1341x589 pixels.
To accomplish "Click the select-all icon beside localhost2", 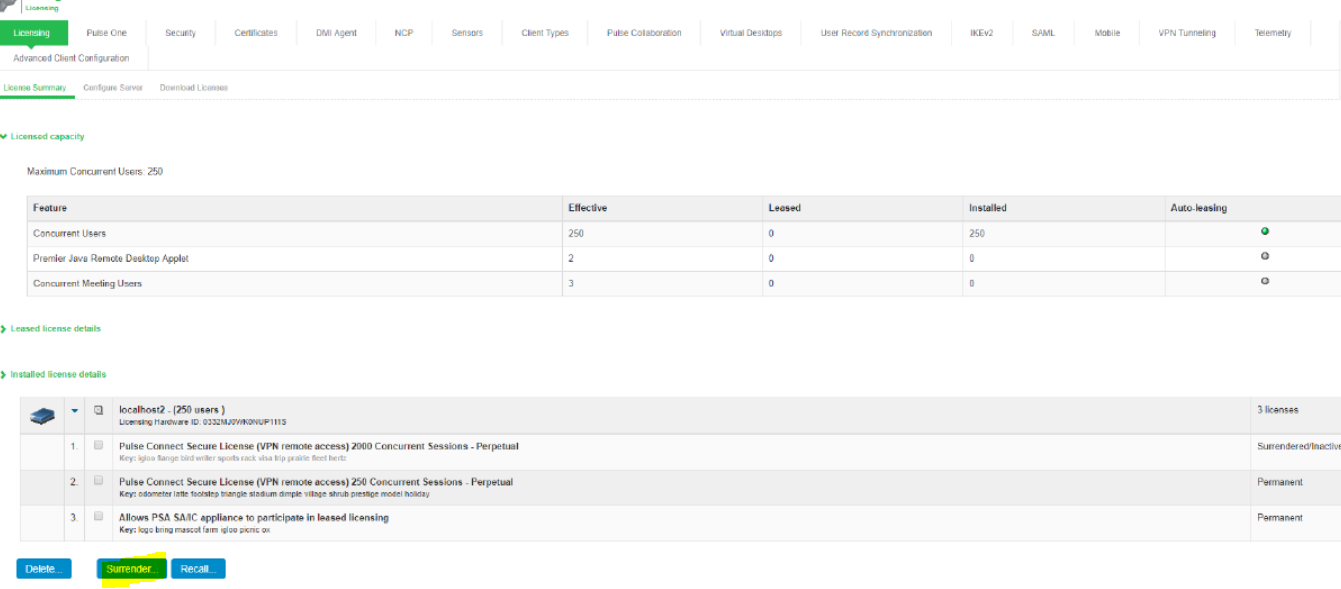I will [98, 410].
